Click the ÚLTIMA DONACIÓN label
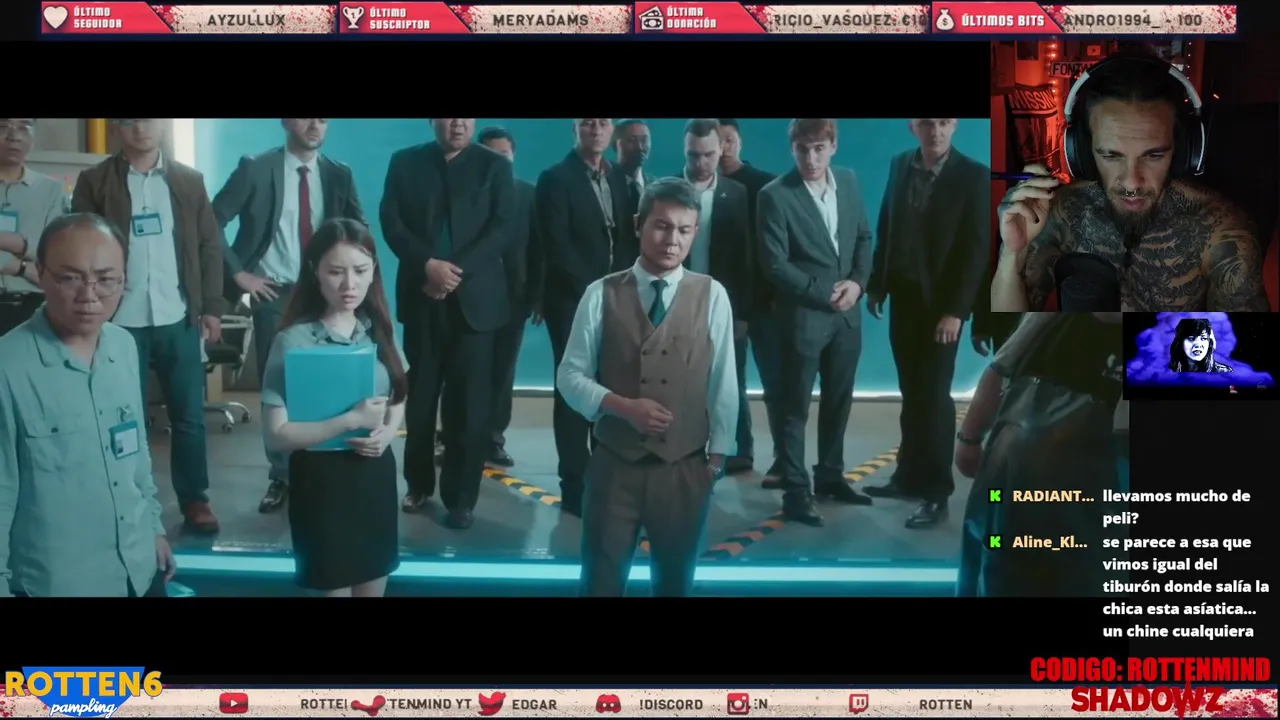This screenshot has width=1280, height=720. 692,18
